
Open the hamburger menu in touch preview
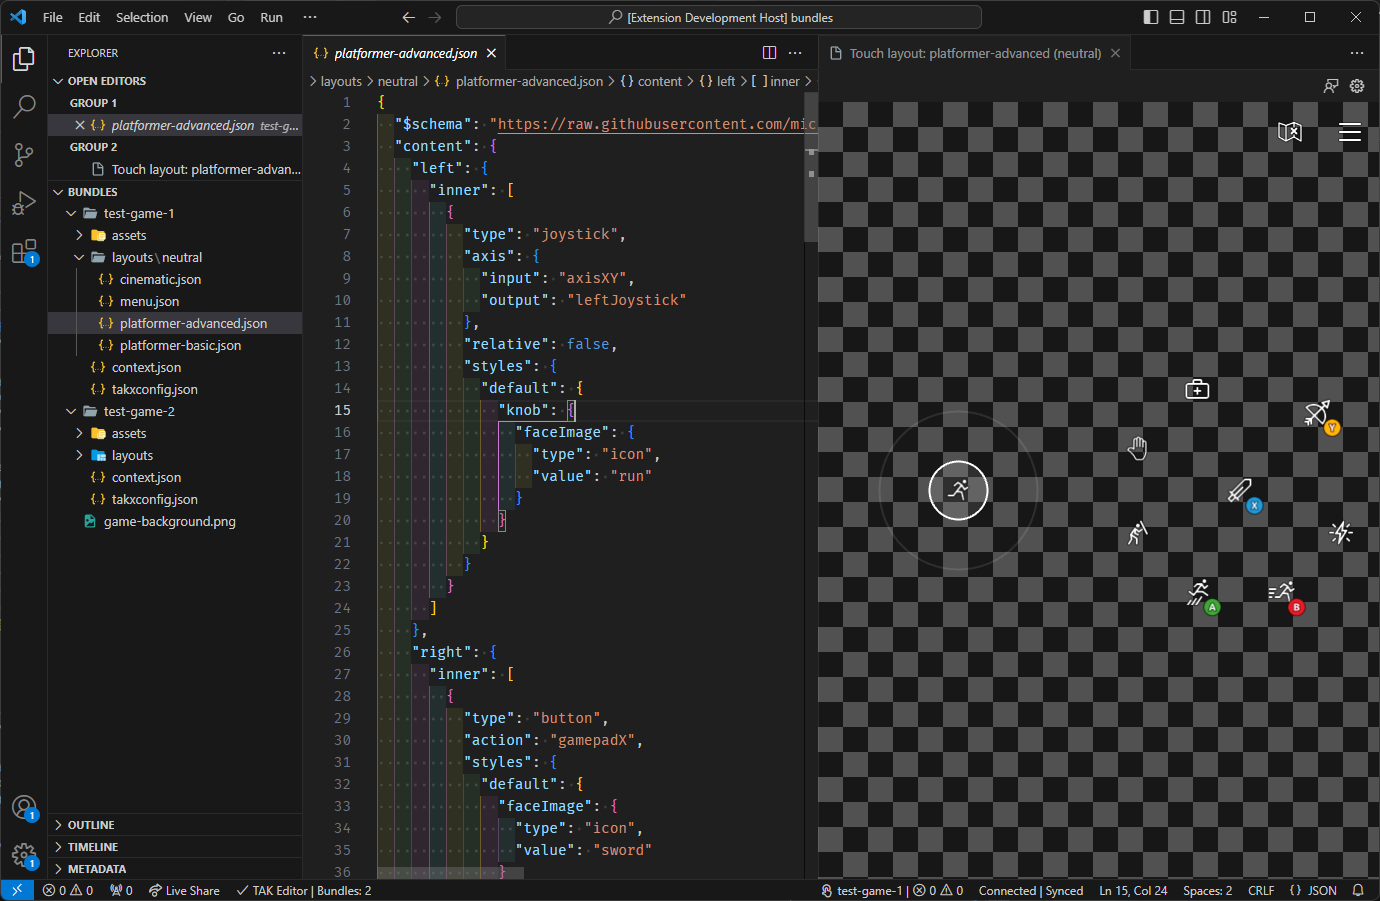1350,132
